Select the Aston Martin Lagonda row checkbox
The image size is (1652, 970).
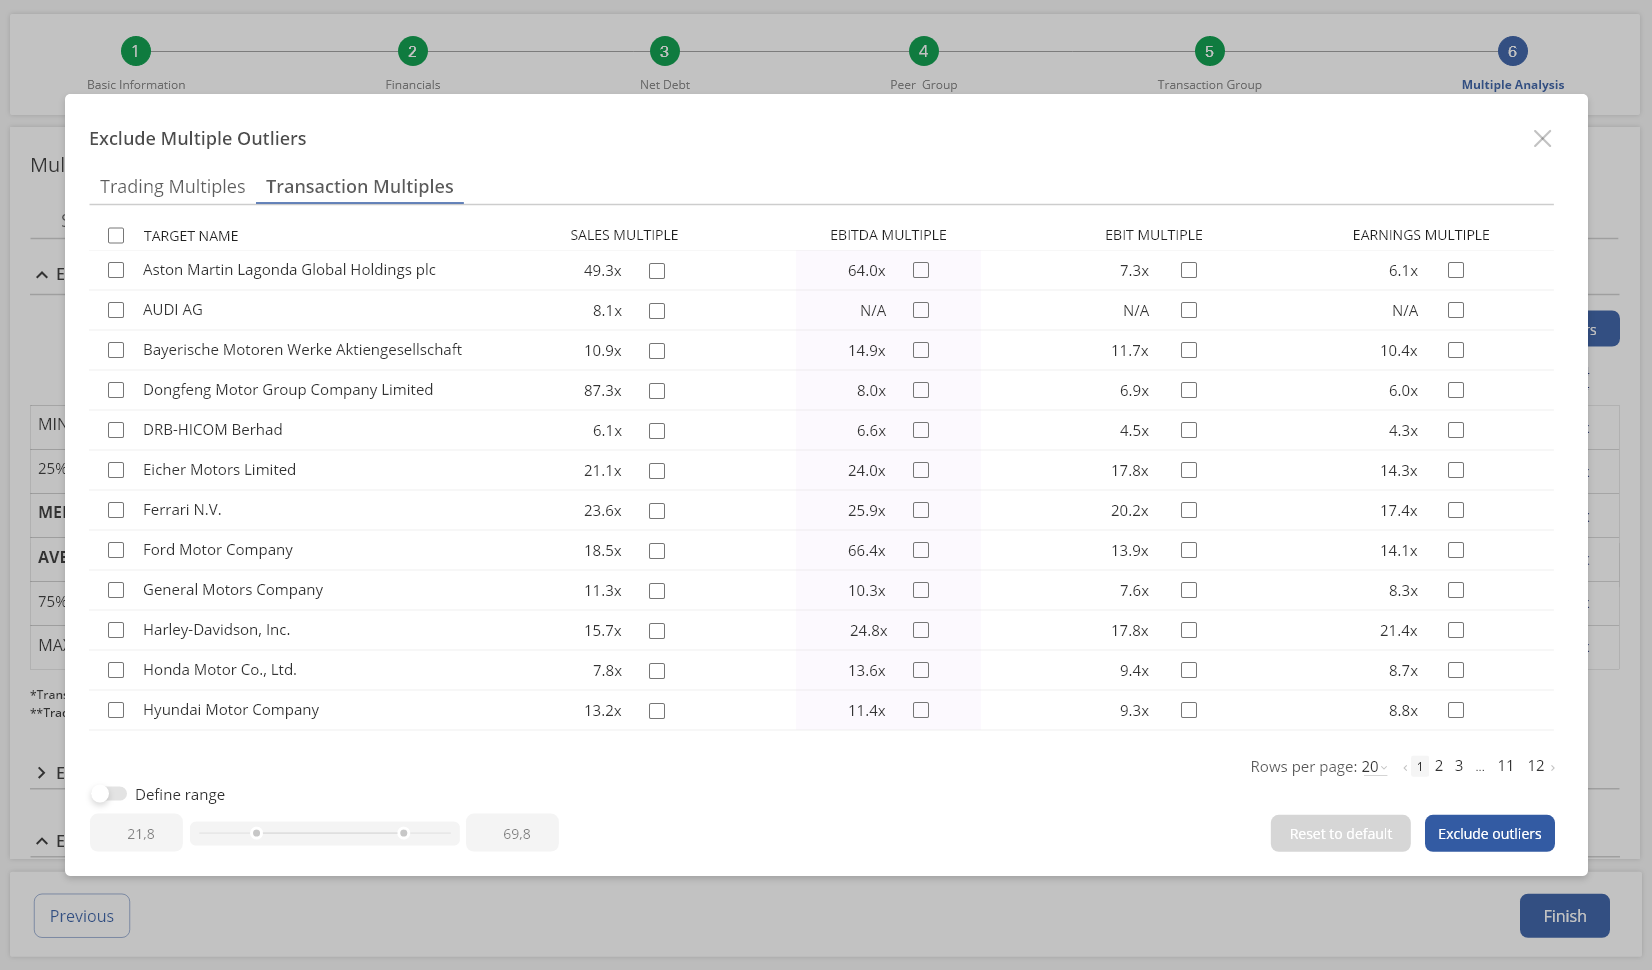tap(116, 270)
